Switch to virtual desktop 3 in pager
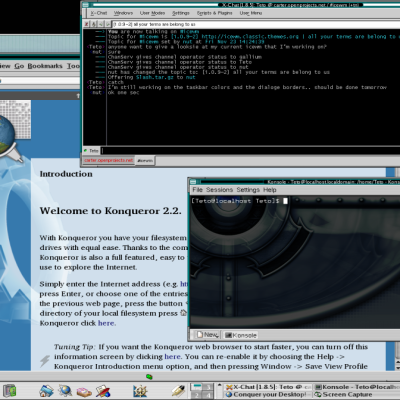 [x=208, y=387]
